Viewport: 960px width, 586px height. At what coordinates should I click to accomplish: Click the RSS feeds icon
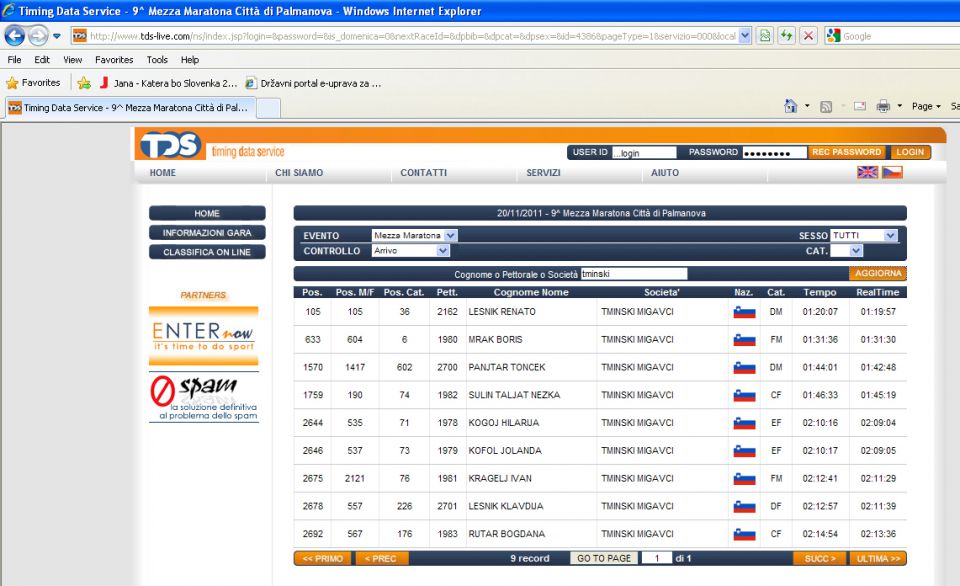826,107
